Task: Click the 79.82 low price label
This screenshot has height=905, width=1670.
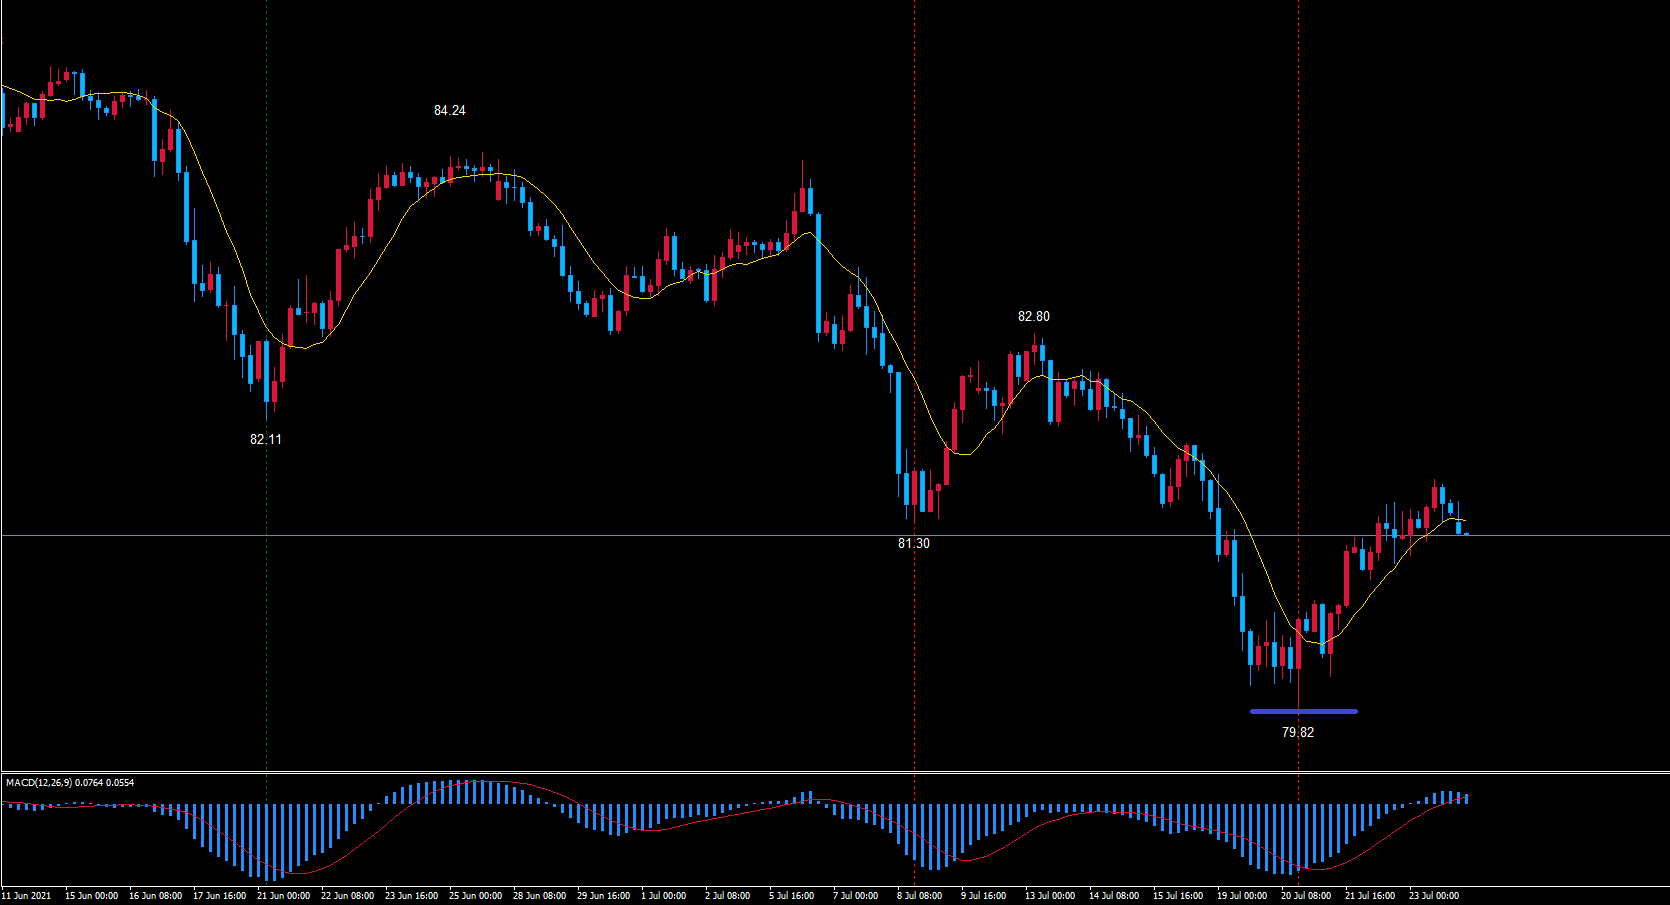Action: tap(1297, 733)
